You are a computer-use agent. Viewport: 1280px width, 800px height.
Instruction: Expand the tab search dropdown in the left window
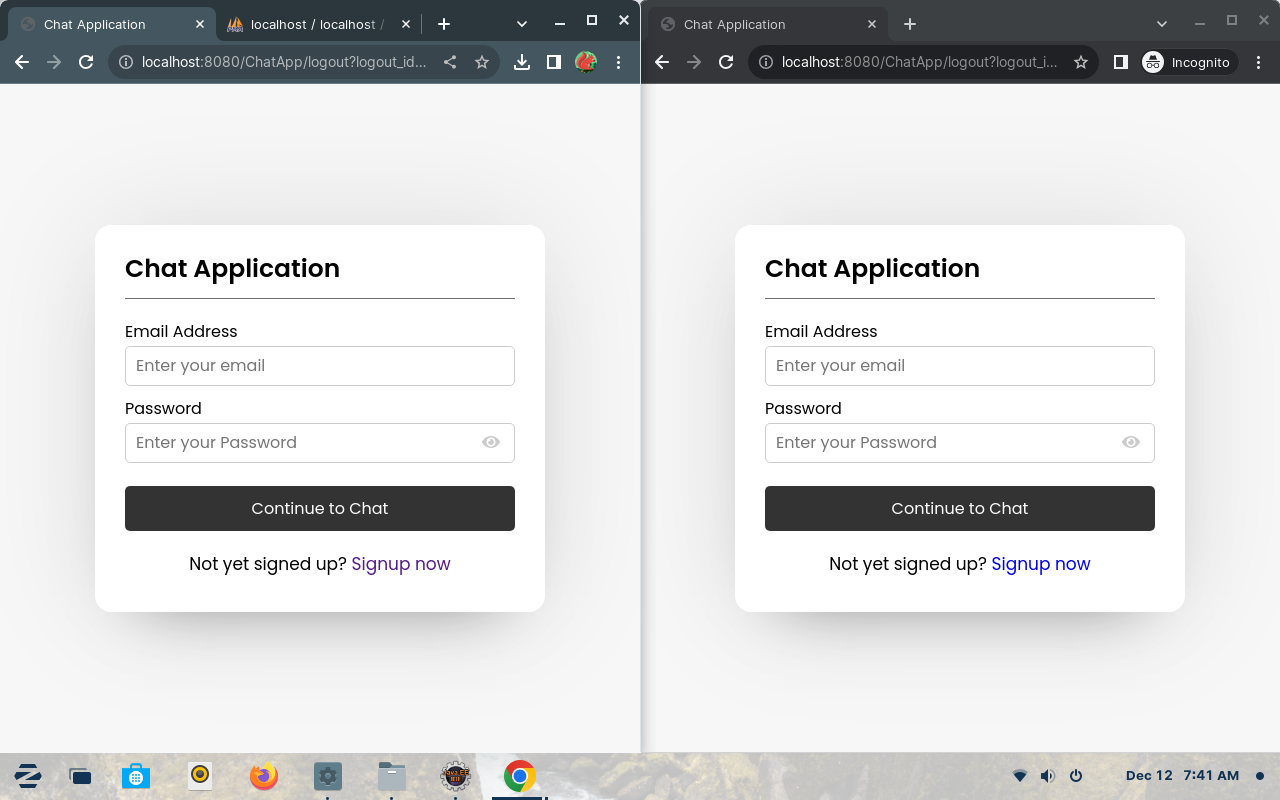[x=522, y=23]
